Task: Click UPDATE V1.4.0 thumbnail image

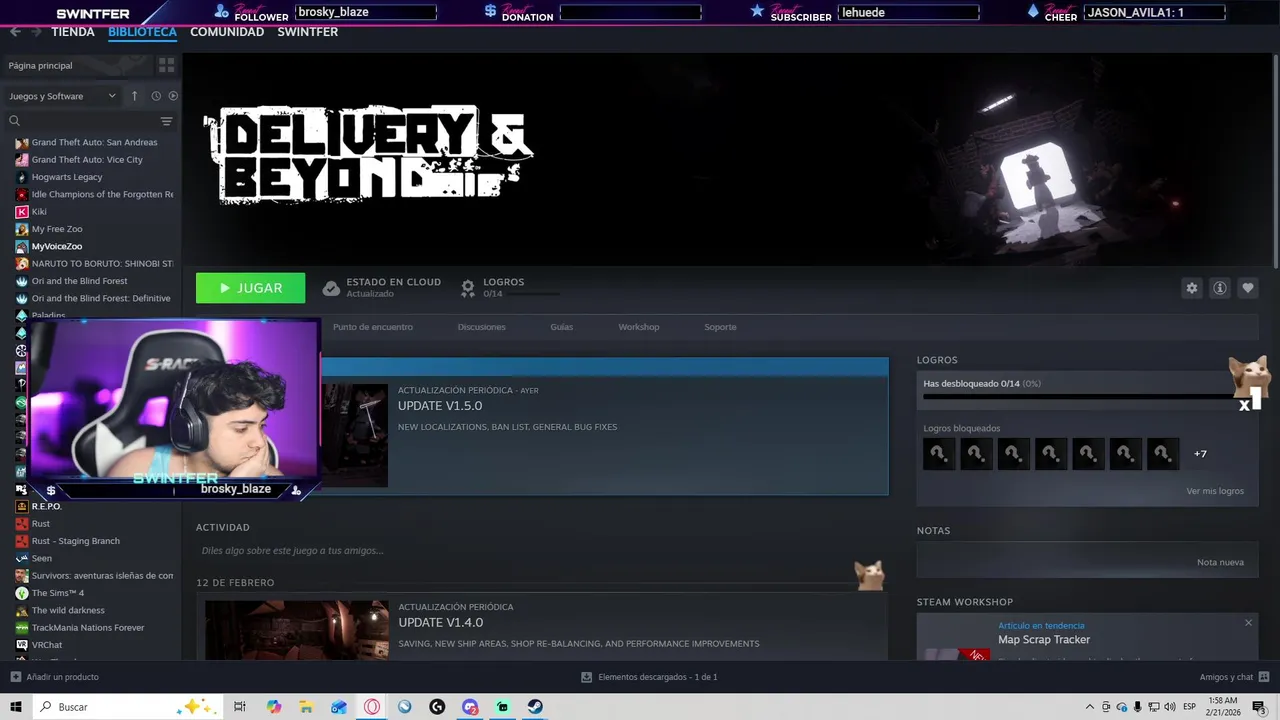Action: tap(297, 630)
